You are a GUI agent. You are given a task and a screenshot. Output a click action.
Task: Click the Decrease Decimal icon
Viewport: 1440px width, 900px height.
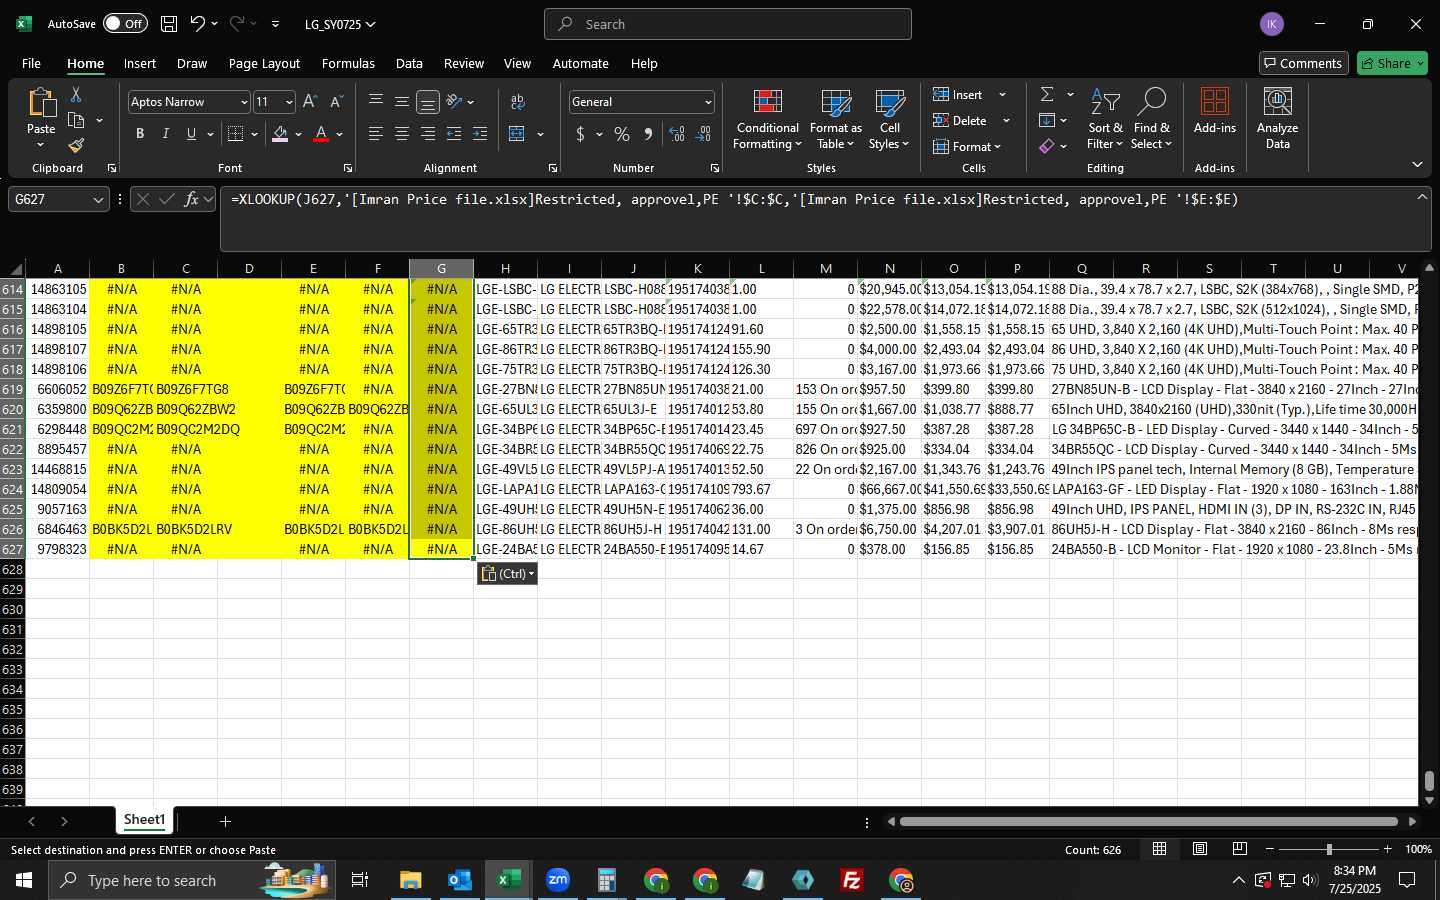(x=703, y=134)
